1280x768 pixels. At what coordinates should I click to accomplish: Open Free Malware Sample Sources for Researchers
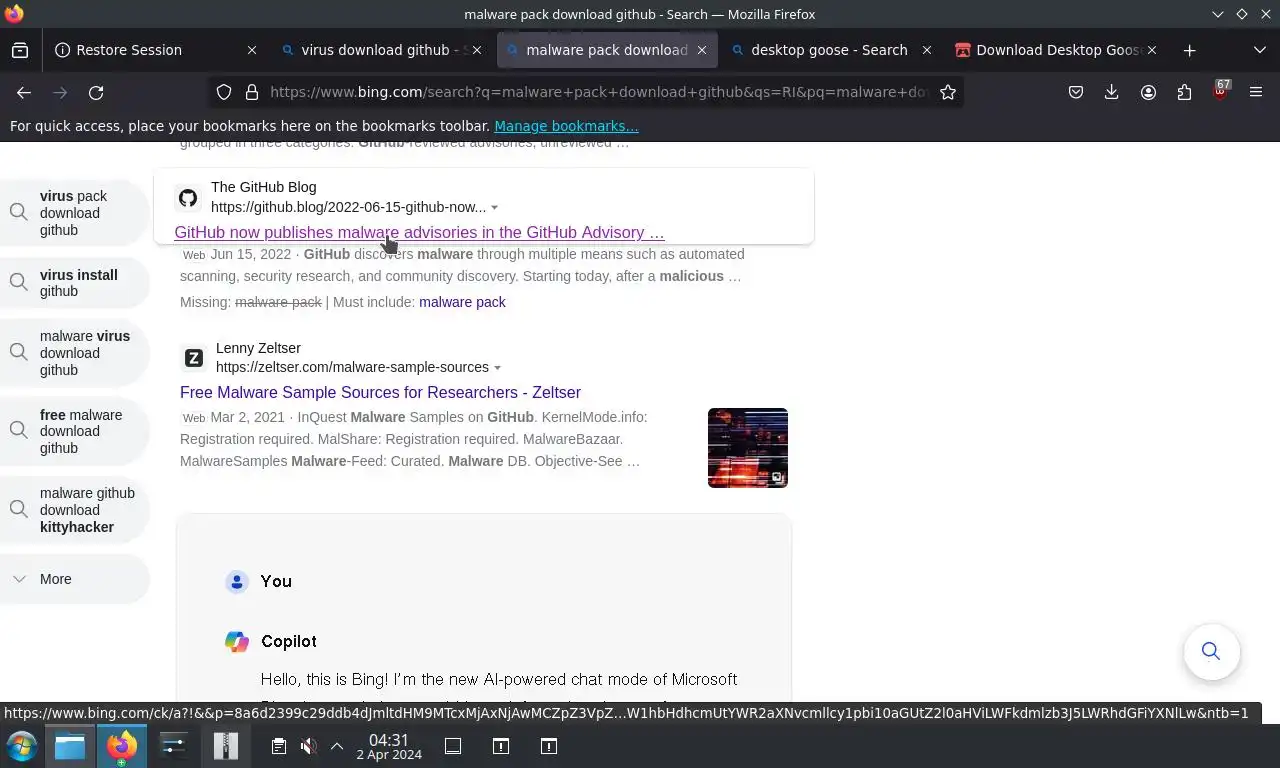[380, 392]
